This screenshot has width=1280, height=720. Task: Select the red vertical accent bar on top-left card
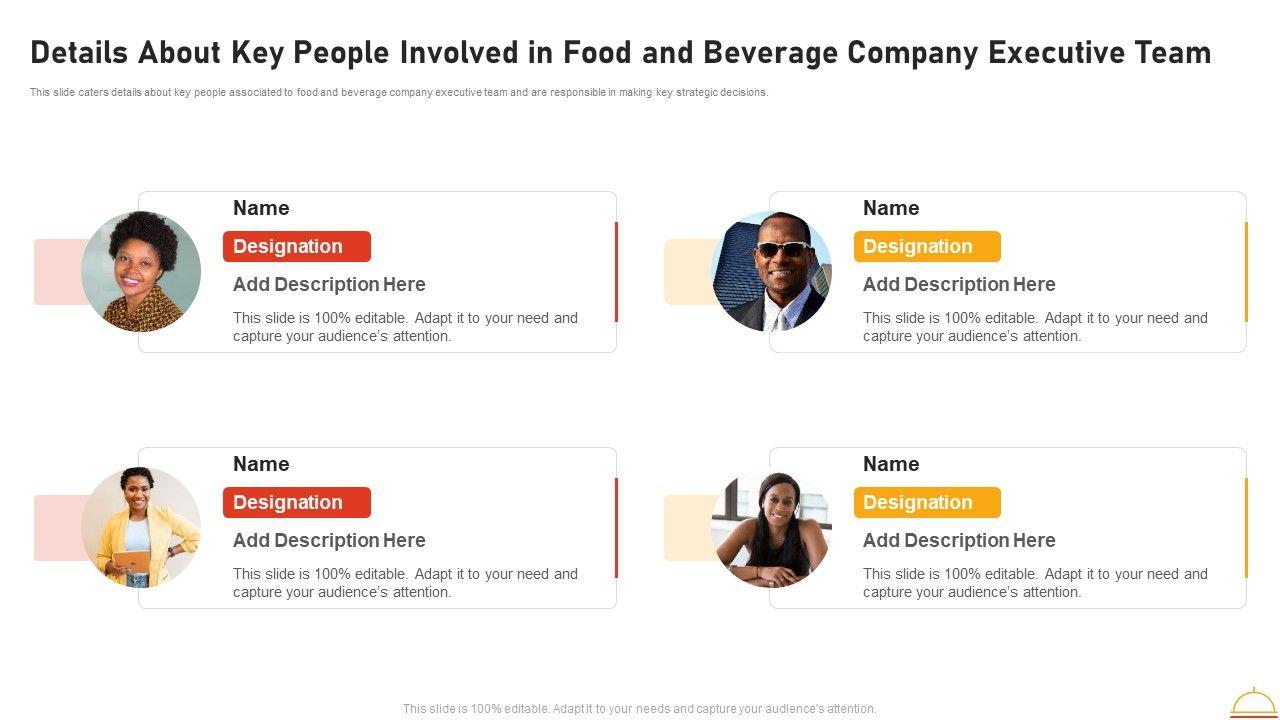pos(616,272)
